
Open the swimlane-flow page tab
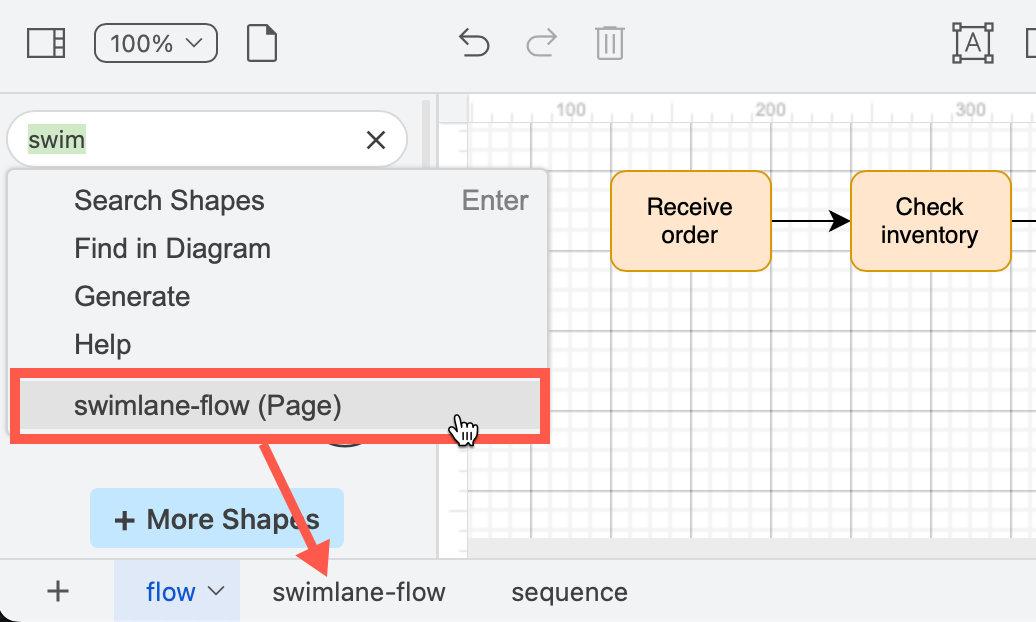point(359,591)
